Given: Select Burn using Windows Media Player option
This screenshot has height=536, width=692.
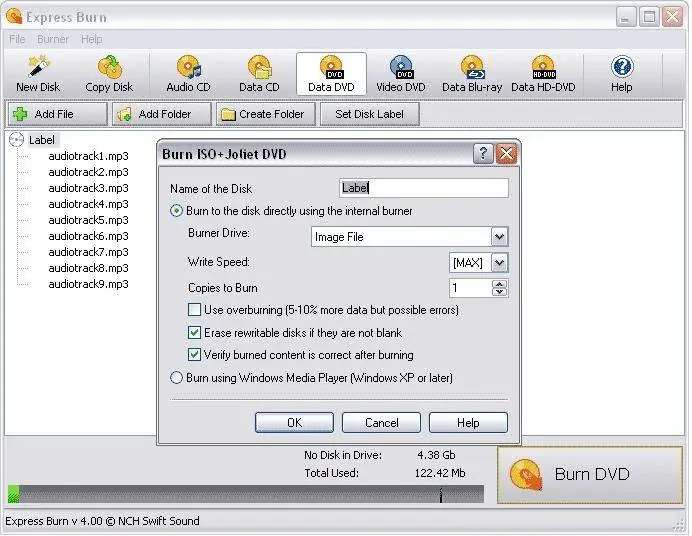Looking at the screenshot, I should 177,378.
